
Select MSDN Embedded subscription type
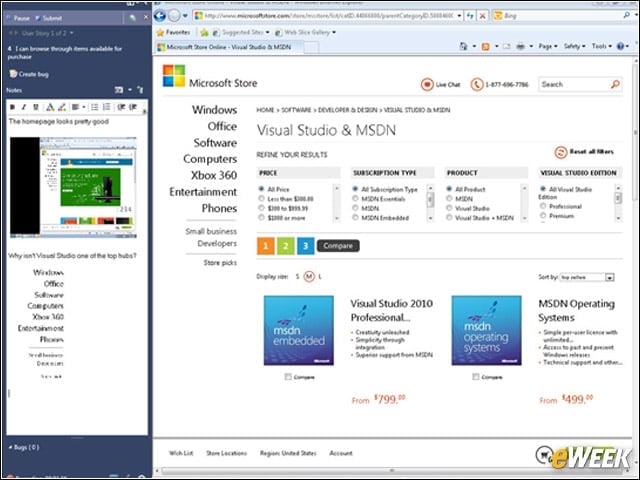[x=355, y=218]
